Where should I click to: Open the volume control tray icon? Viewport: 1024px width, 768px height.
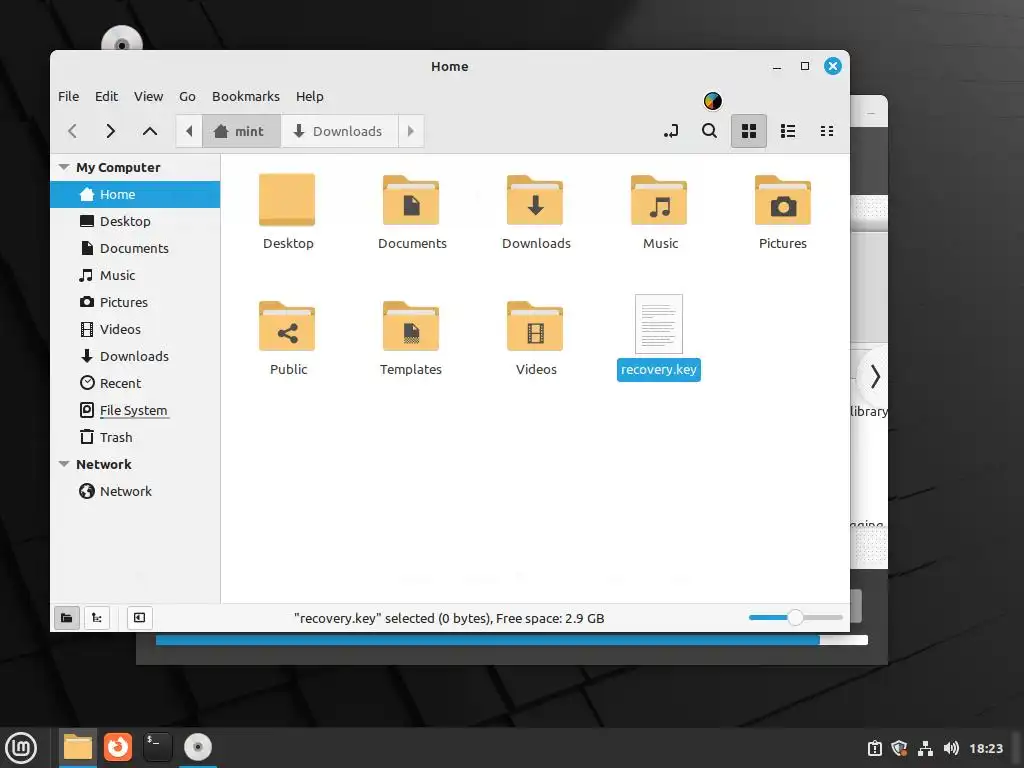point(951,748)
